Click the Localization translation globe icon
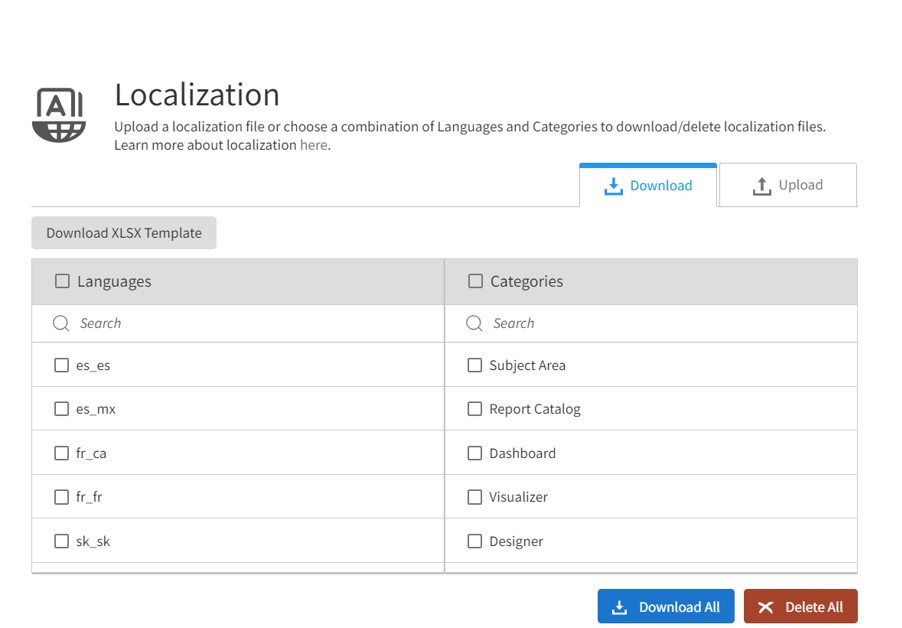 point(58,113)
